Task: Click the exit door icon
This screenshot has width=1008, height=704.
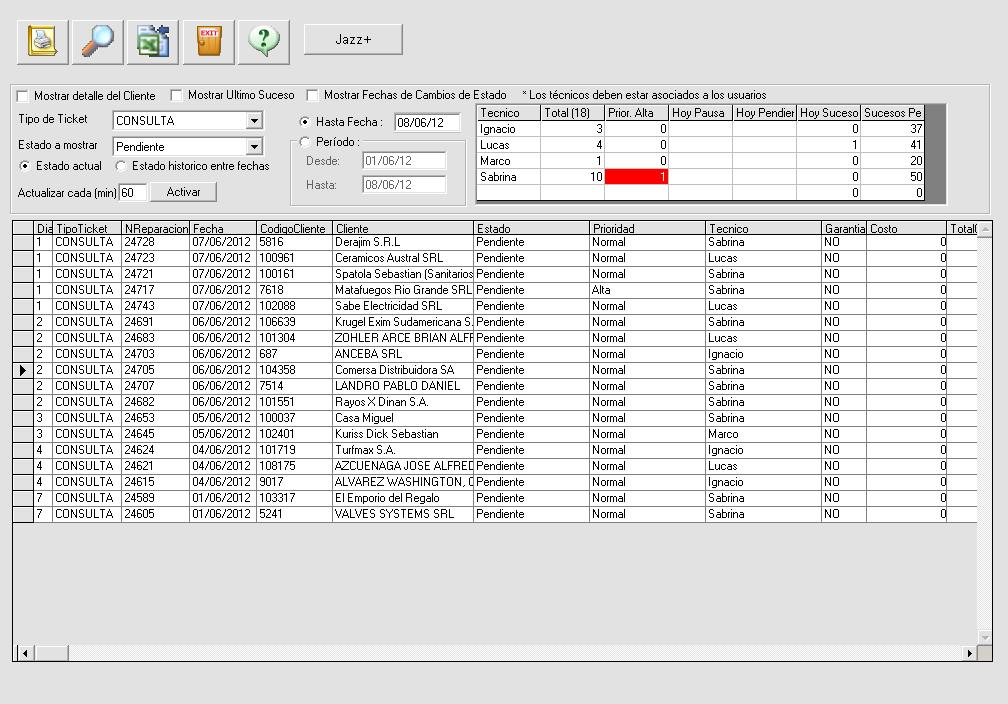Action: pyautogui.click(x=208, y=41)
